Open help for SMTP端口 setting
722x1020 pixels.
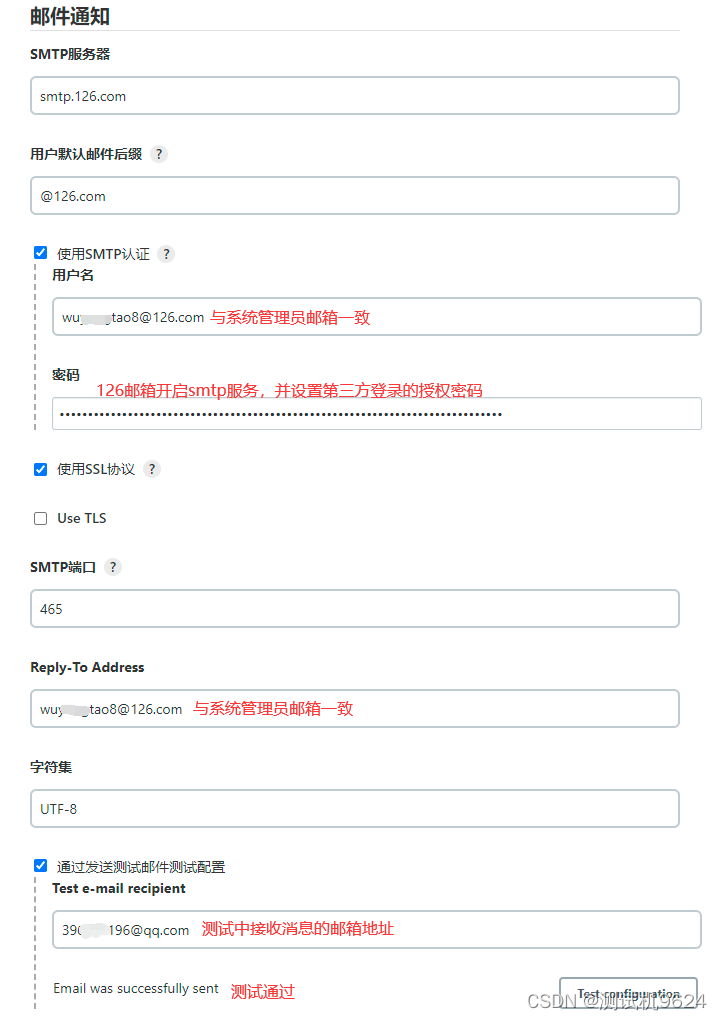pyautogui.click(x=112, y=567)
